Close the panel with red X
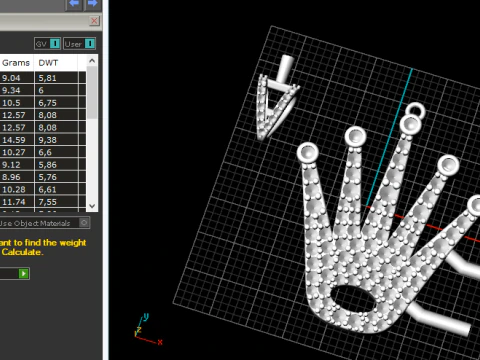Image resolution: width=480 pixels, height=360 pixels. pyautogui.click(x=94, y=21)
